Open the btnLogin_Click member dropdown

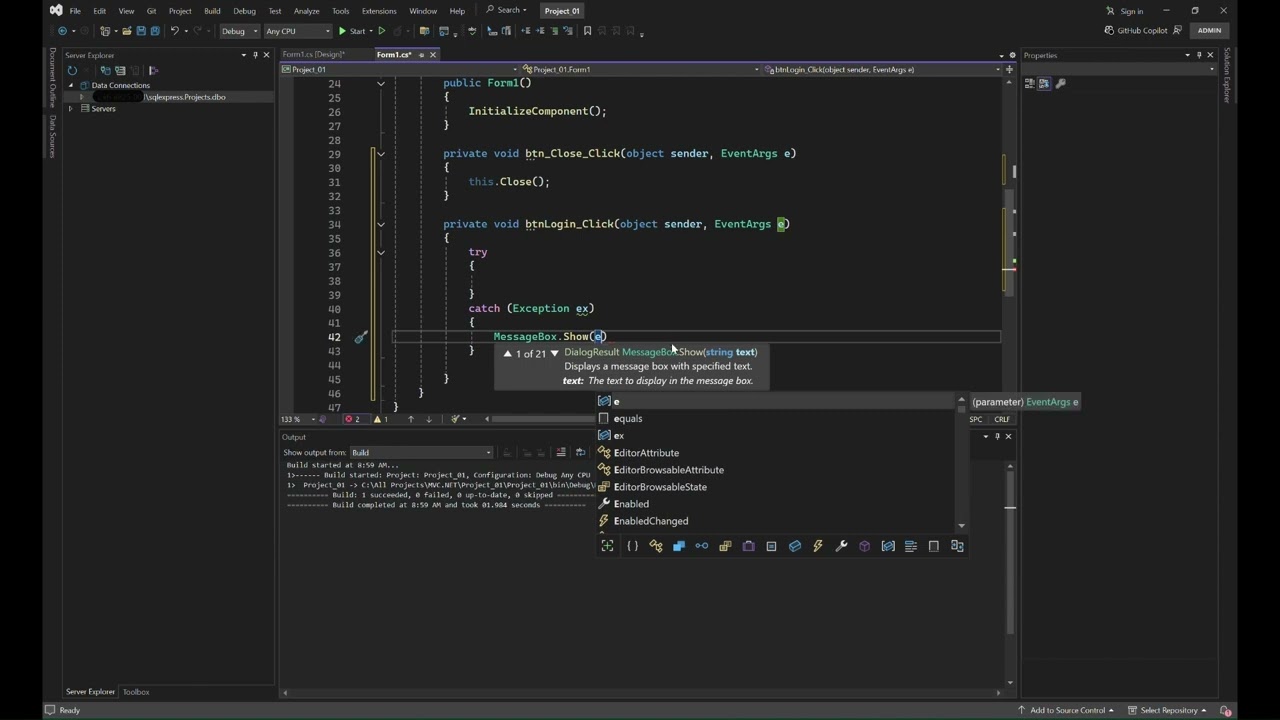tap(882, 70)
